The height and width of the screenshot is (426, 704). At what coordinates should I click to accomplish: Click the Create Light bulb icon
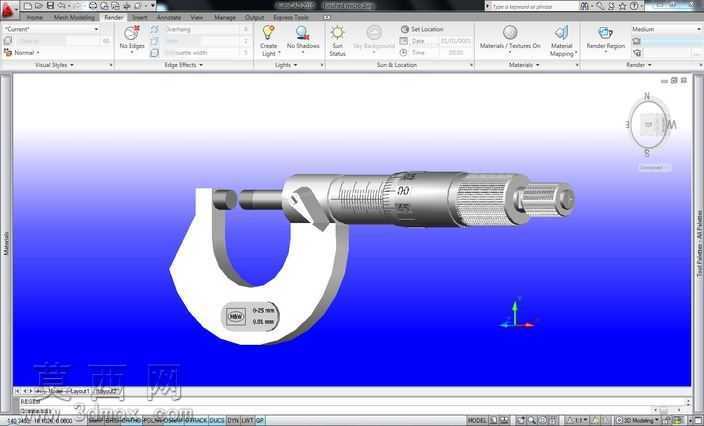[x=268, y=32]
